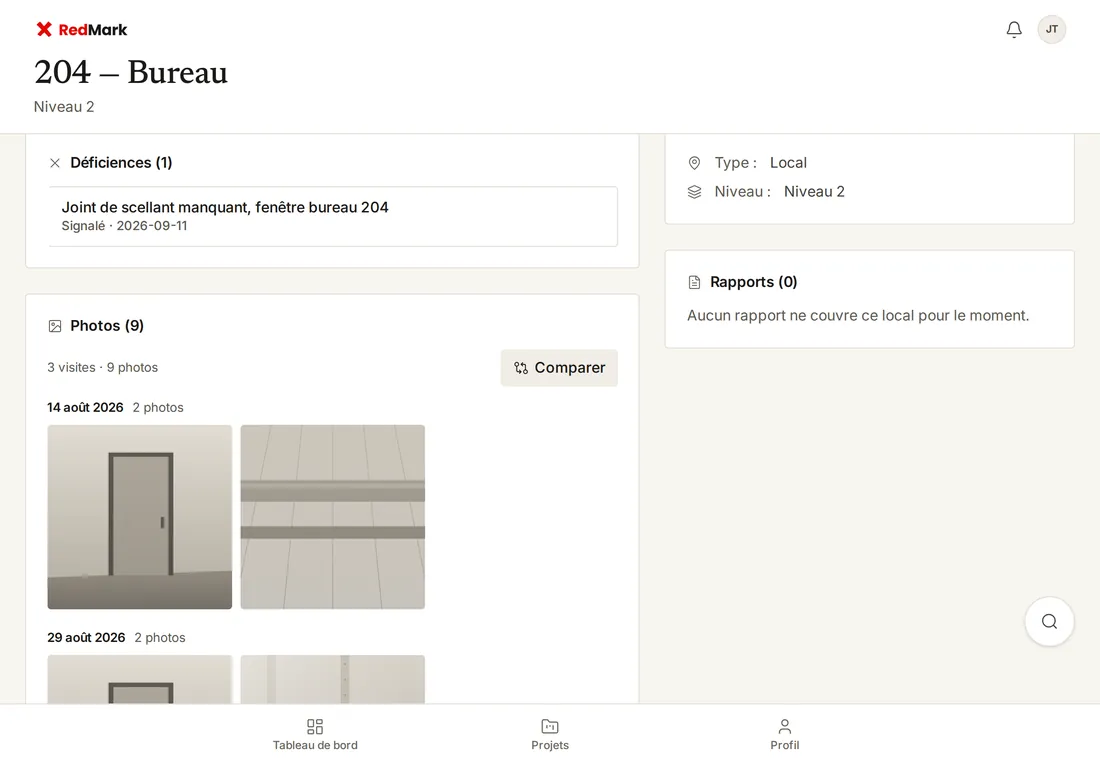Click the Déficiences (1) heading
This screenshot has height=764, width=1100.
[121, 163]
